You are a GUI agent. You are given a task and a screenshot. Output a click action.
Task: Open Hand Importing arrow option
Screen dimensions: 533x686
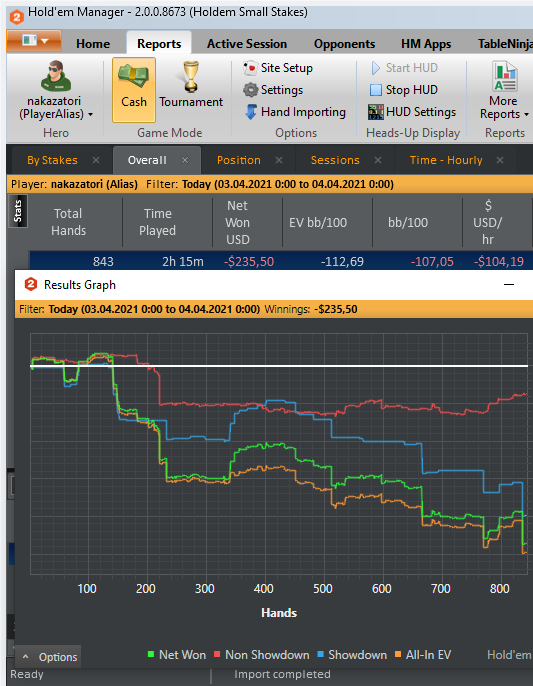(251, 112)
